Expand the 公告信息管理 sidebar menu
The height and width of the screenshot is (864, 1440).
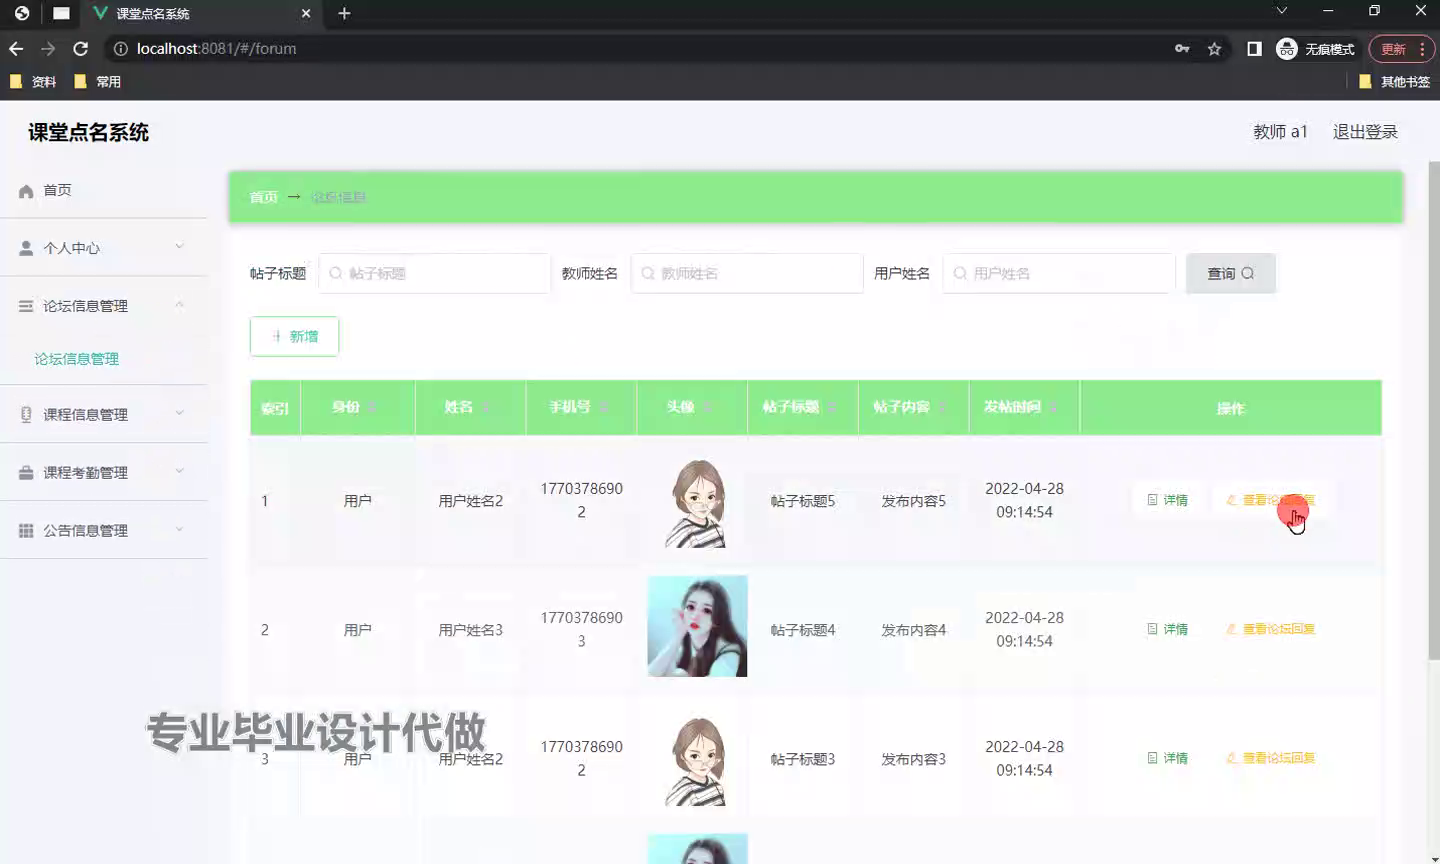[x=104, y=530]
